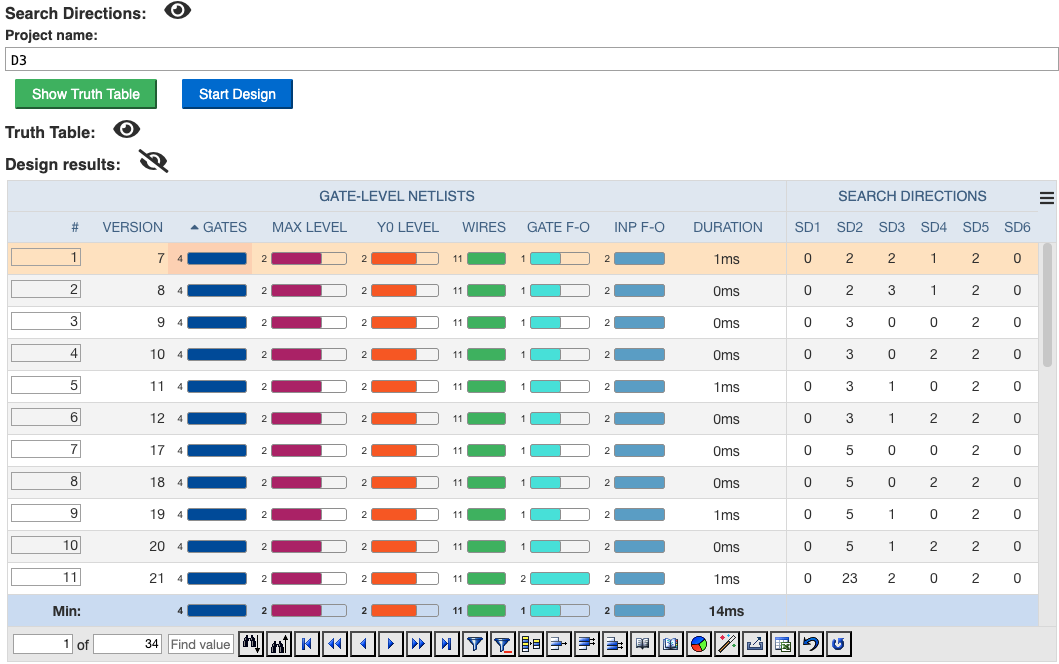
Task: Click the large blue open book icon
Action: pyautogui.click(x=671, y=644)
